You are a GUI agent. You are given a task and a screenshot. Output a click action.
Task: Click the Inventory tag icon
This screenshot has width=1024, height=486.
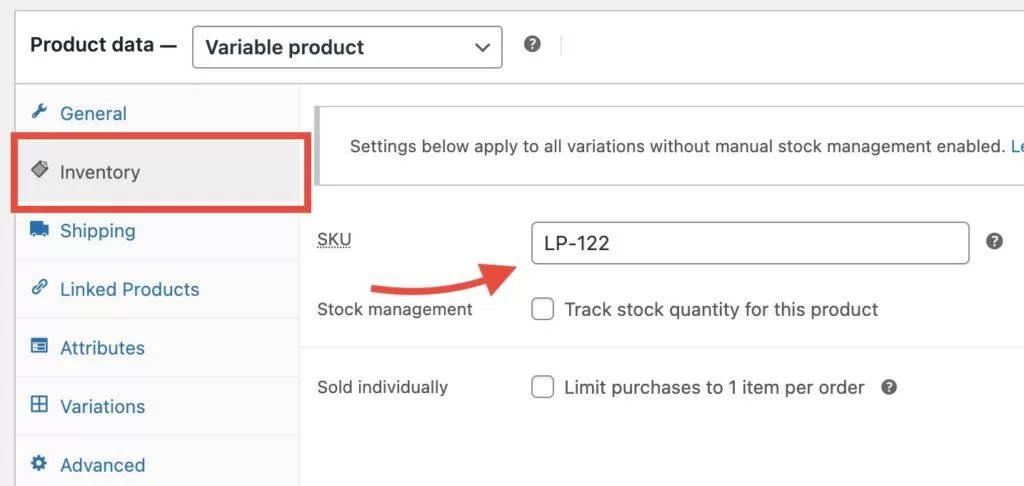point(40,170)
